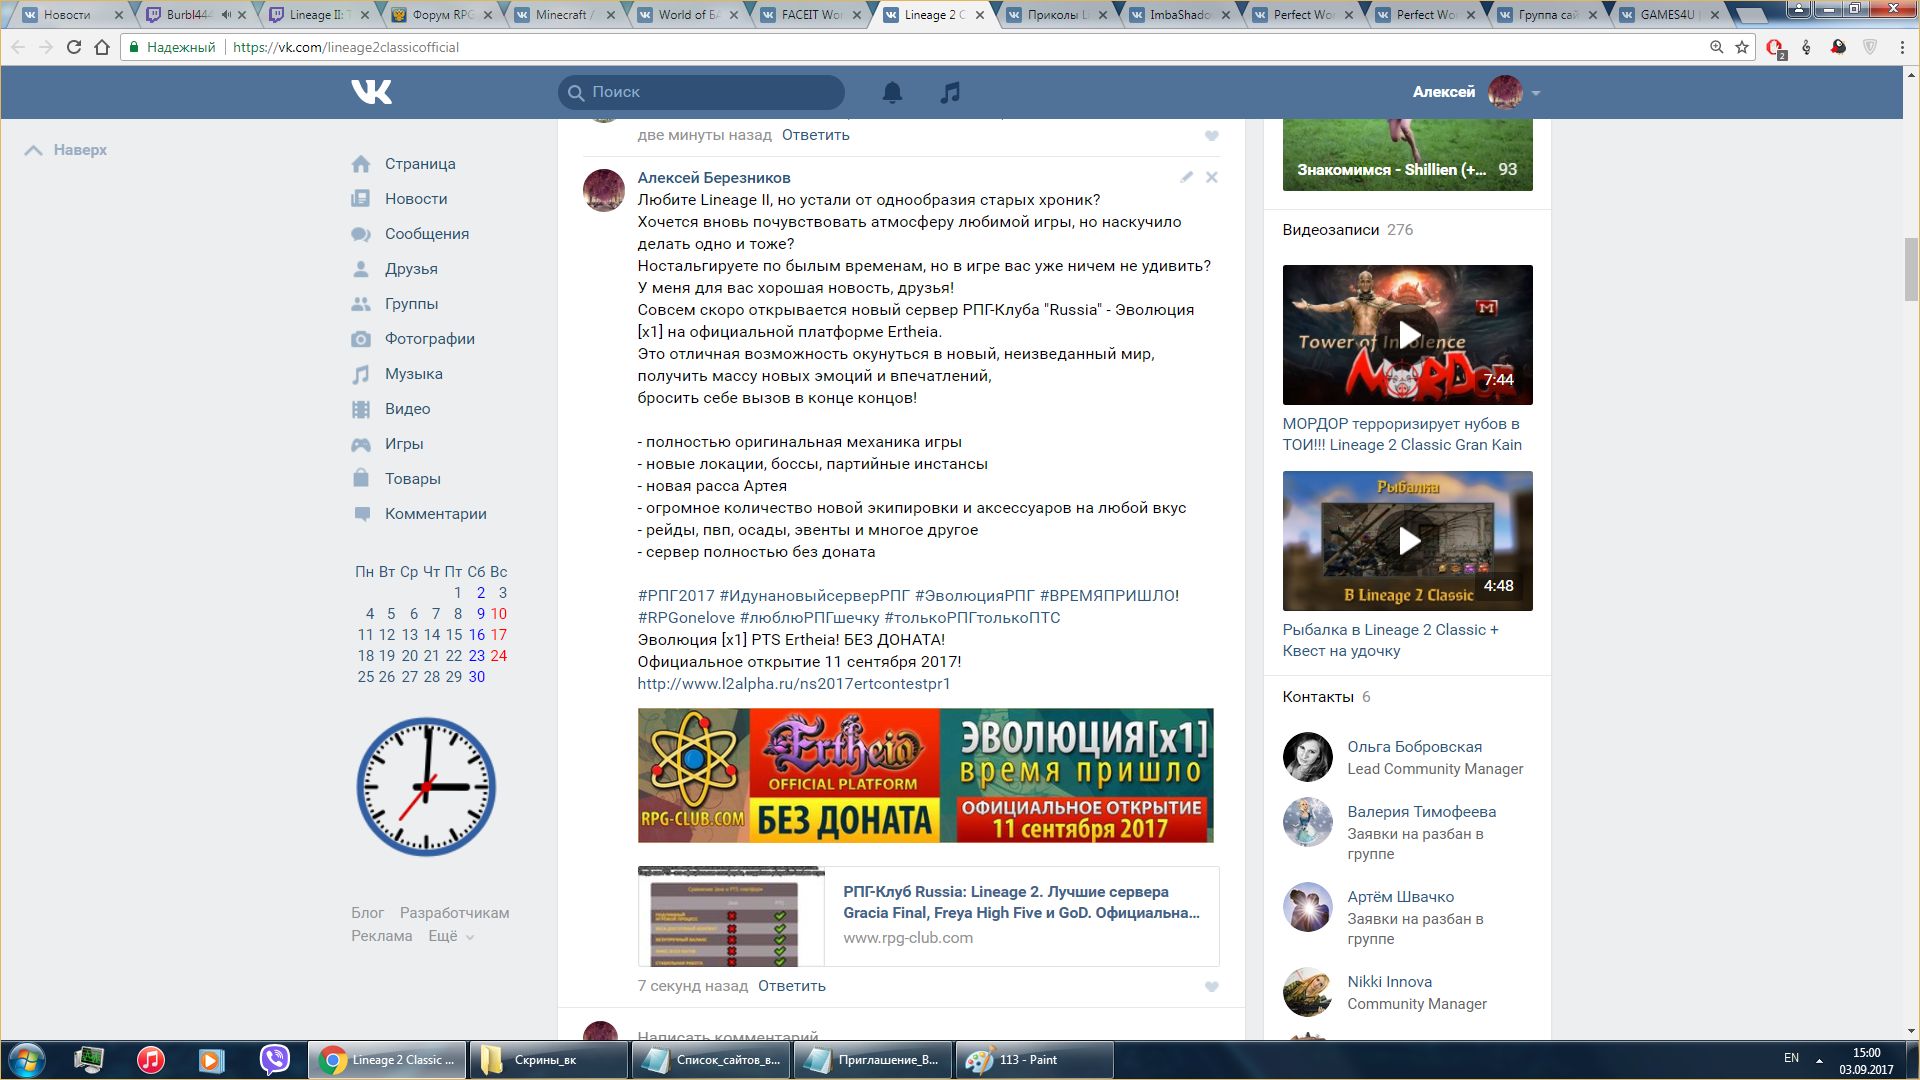Open the notifications bell

(x=892, y=92)
